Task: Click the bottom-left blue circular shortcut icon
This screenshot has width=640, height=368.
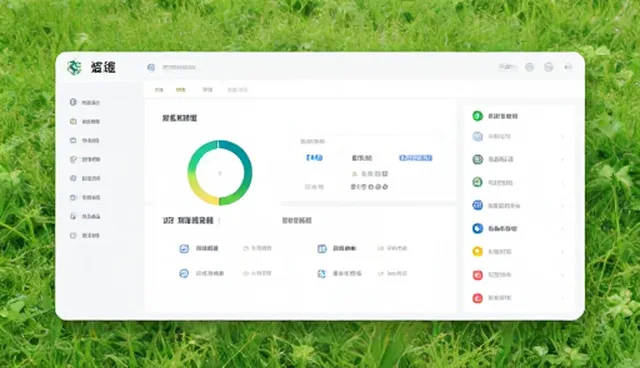Action: click(184, 273)
